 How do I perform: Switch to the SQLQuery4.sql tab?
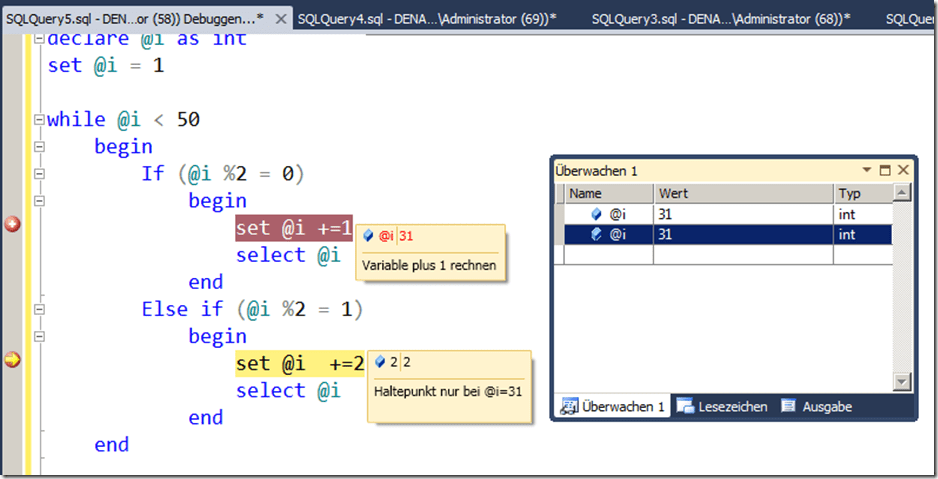click(x=427, y=19)
